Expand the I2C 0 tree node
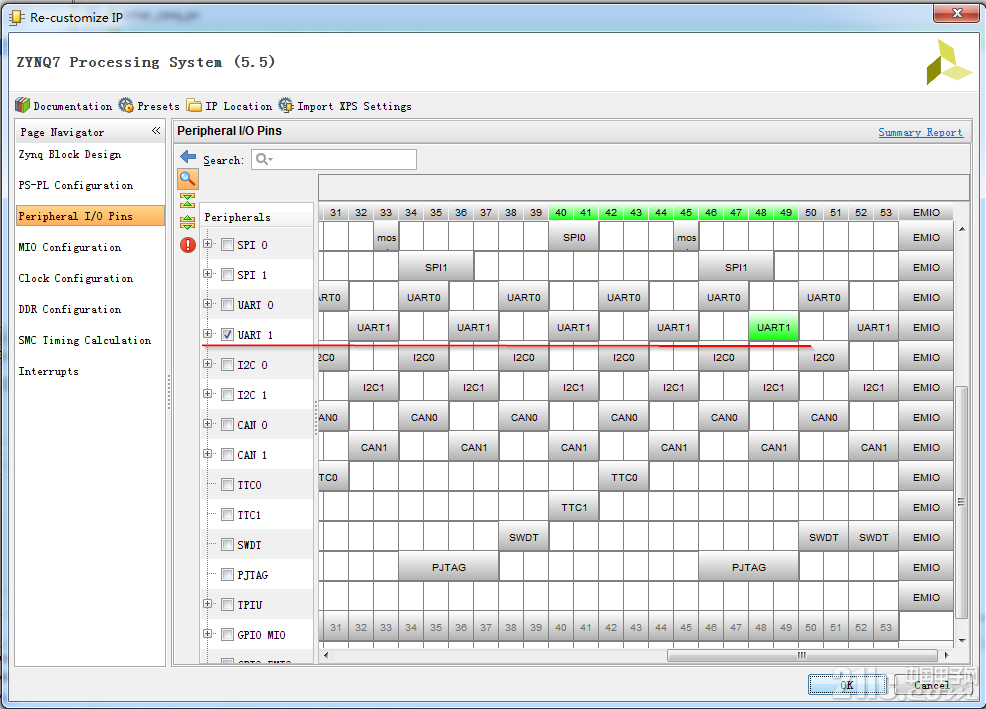Image resolution: width=986 pixels, height=709 pixels. [208, 364]
